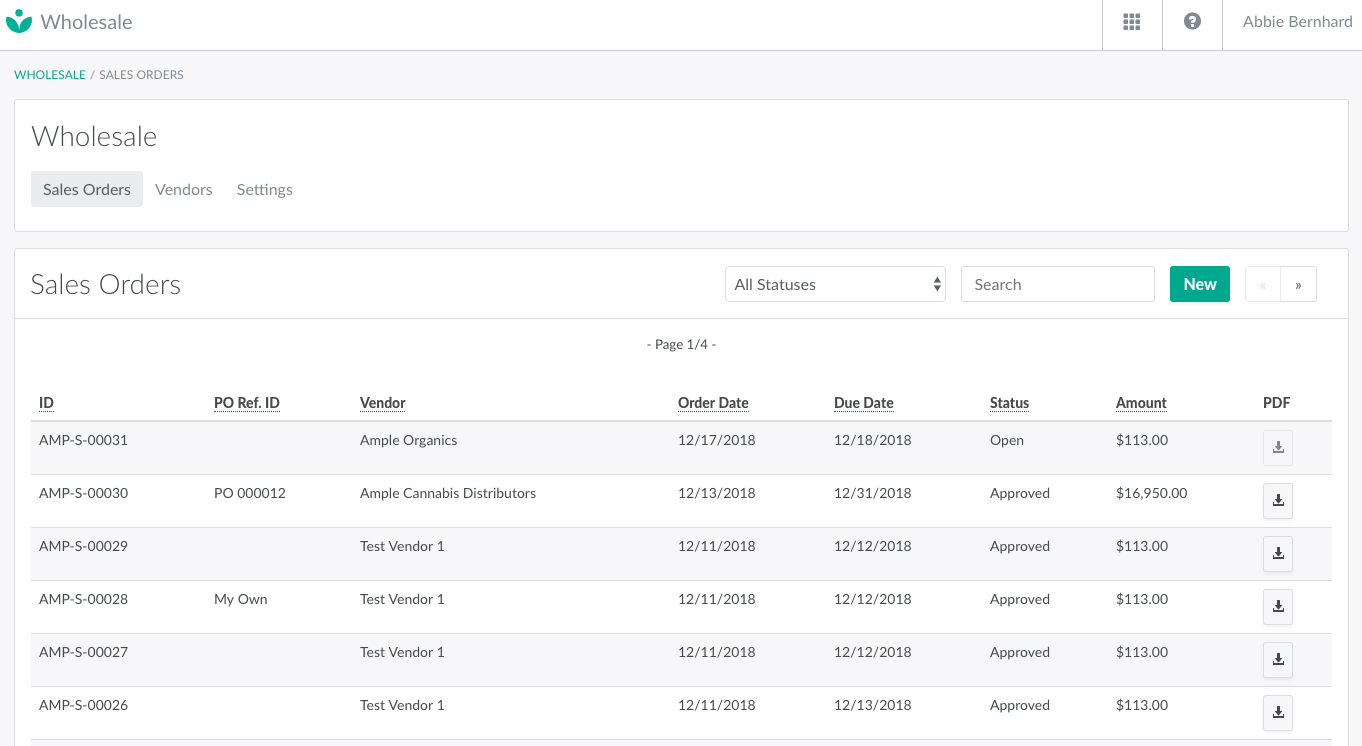The width and height of the screenshot is (1362, 746).
Task: Download PDF for order AMP-S-00026
Action: pos(1277,713)
